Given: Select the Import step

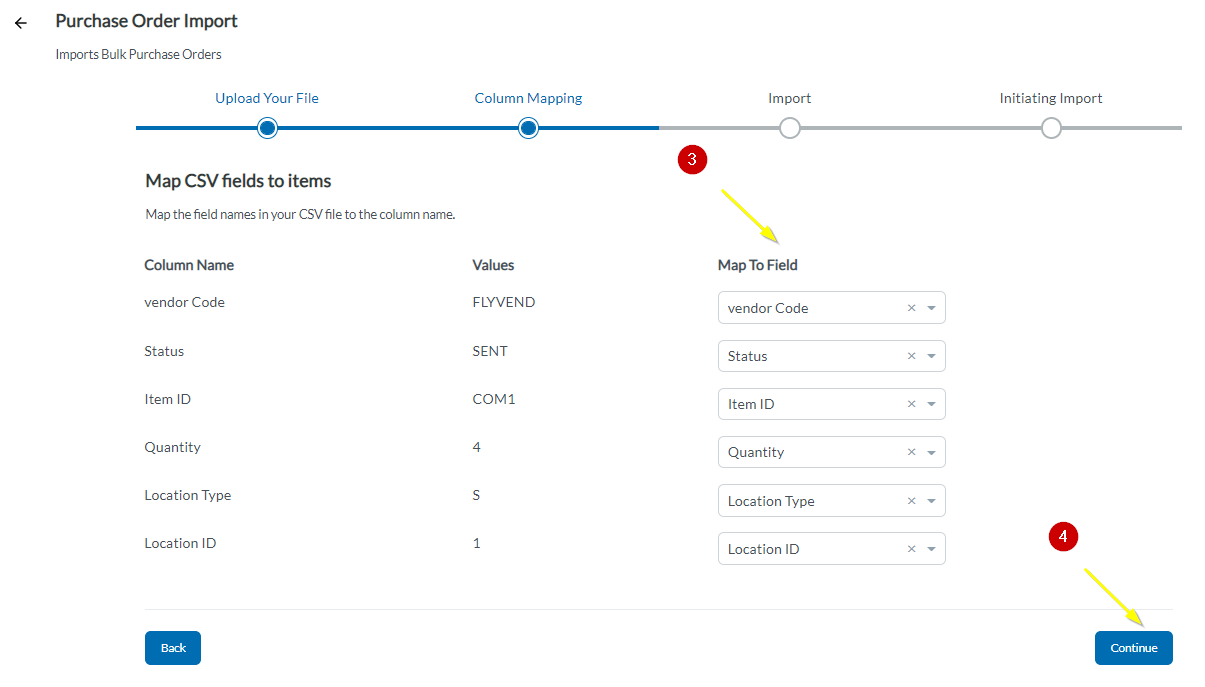Looking at the screenshot, I should click(789, 98).
